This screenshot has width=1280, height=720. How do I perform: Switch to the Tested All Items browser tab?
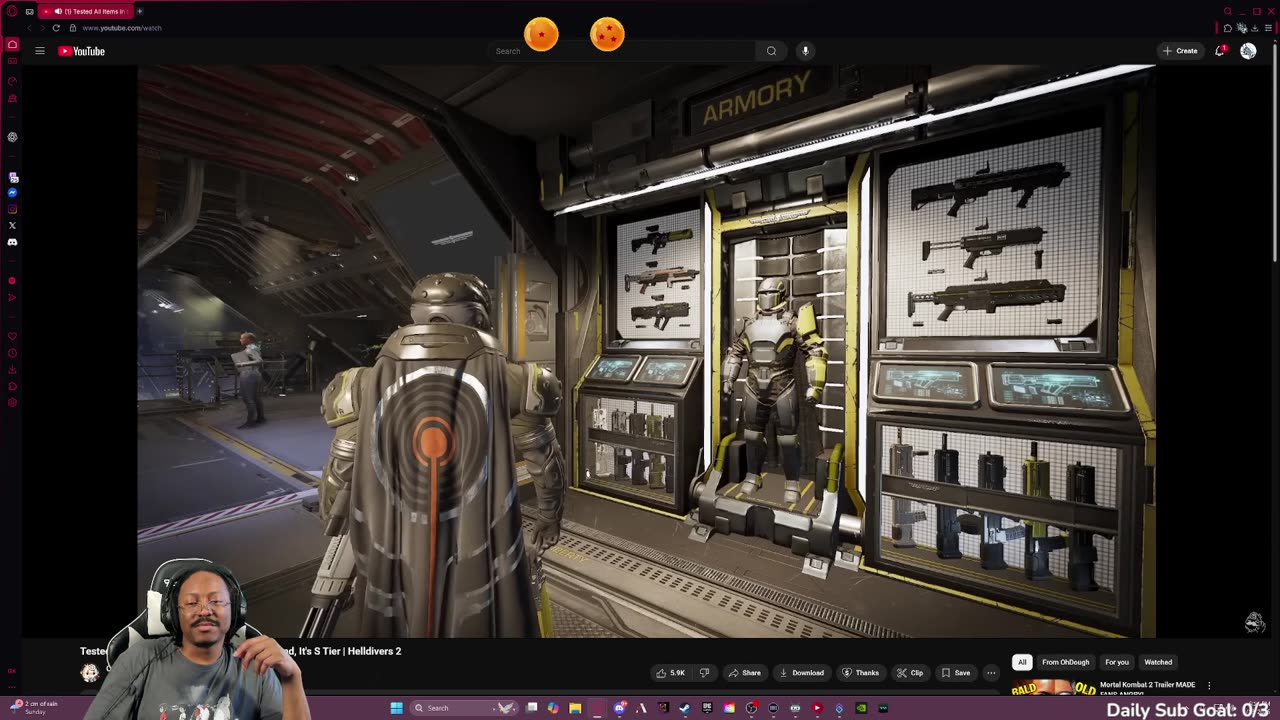click(x=87, y=11)
